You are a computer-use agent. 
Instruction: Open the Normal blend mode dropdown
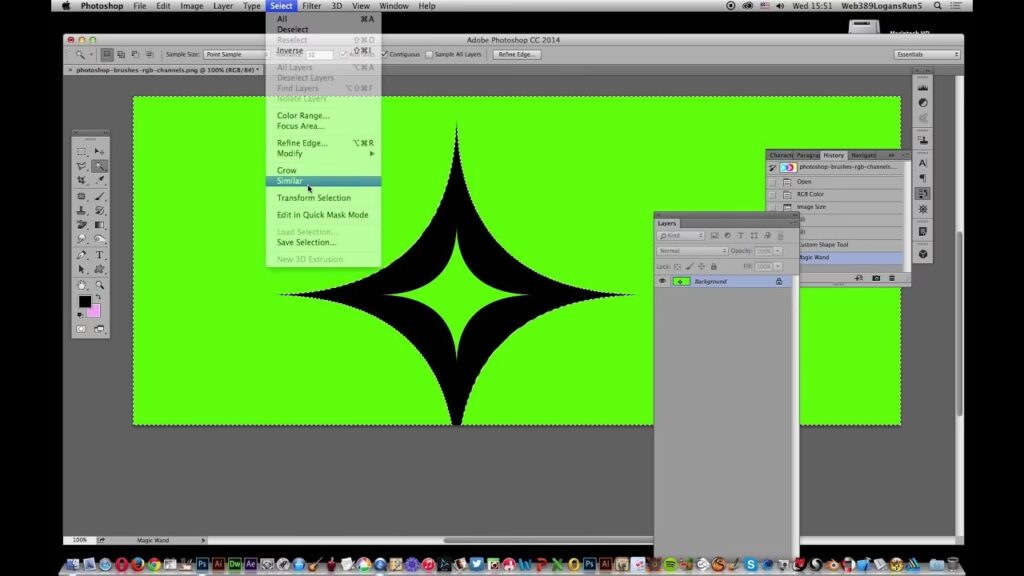(x=692, y=251)
